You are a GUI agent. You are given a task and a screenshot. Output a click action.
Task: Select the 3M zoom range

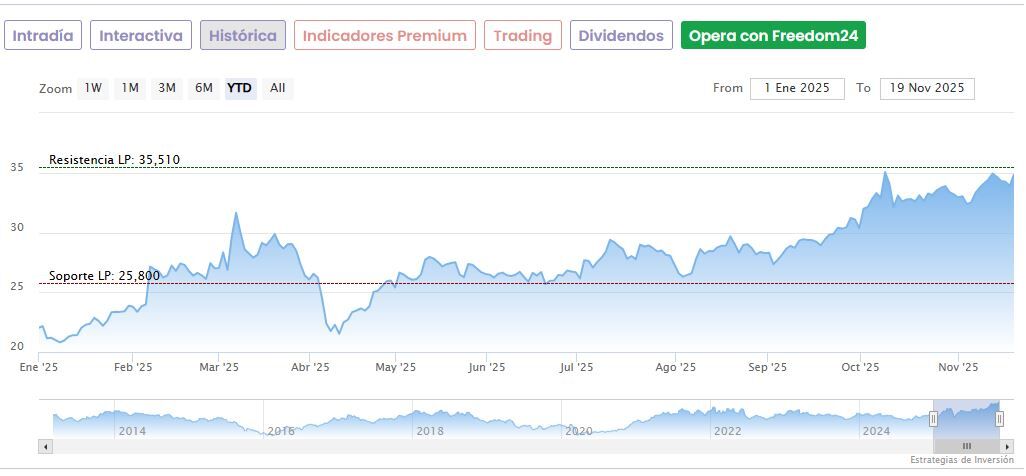(167, 88)
